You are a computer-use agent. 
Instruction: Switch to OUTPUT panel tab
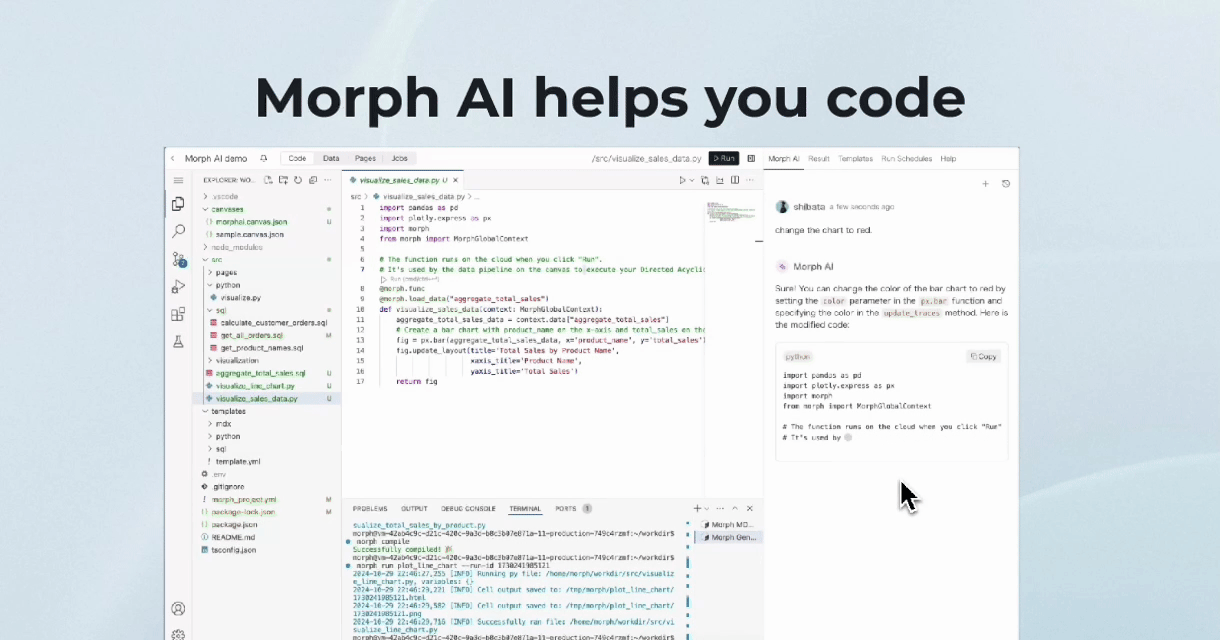[414, 508]
